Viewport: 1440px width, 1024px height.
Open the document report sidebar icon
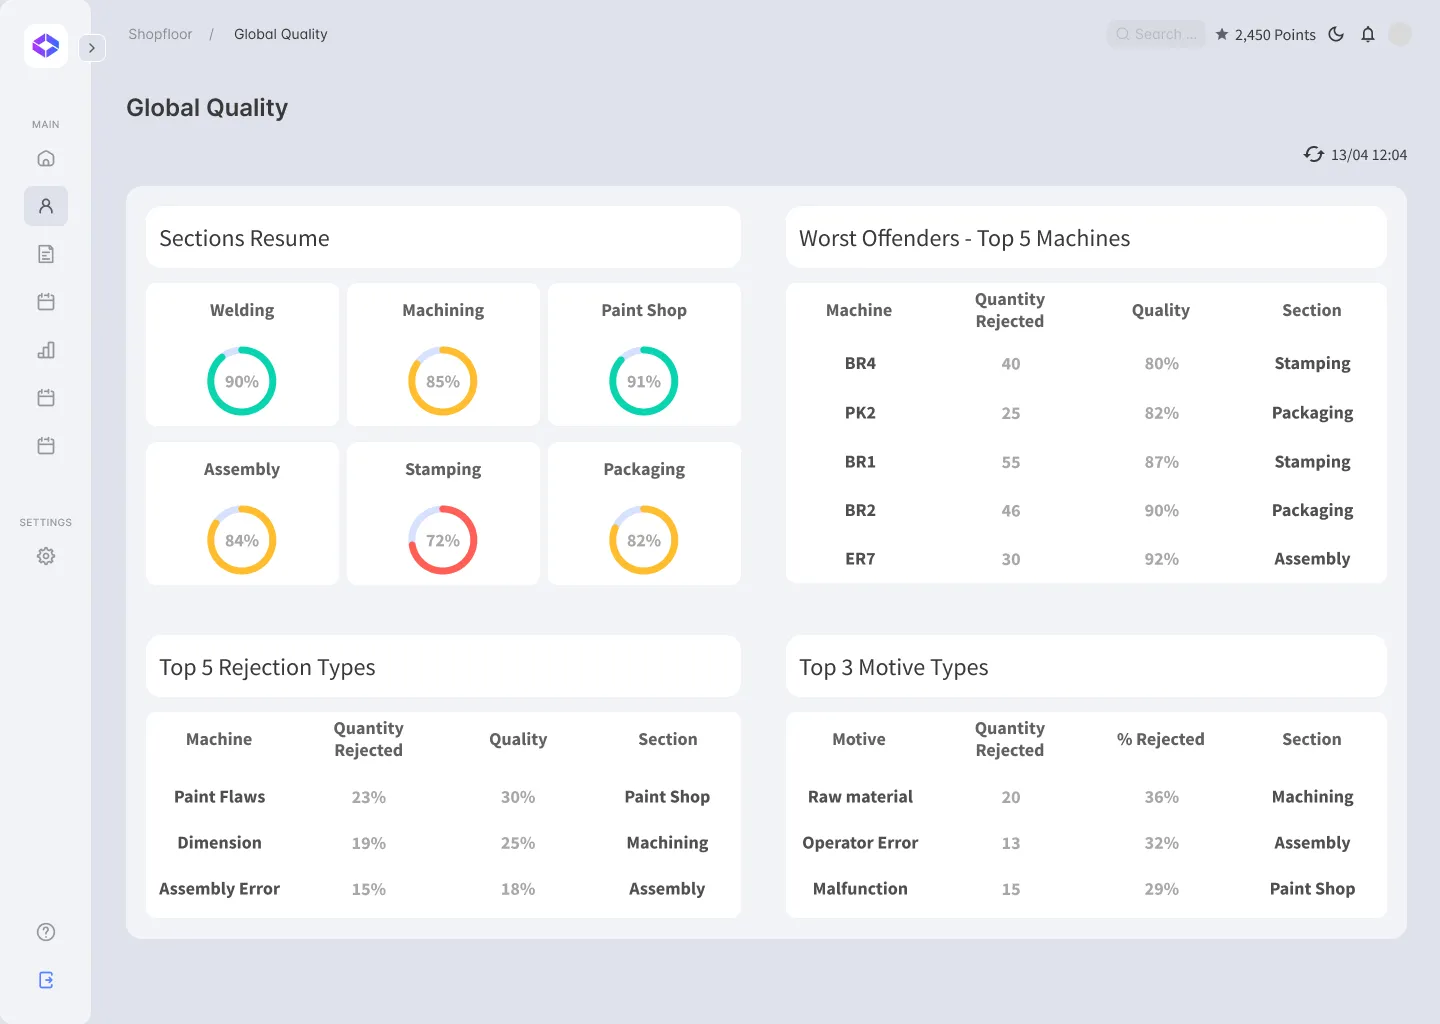click(x=46, y=254)
